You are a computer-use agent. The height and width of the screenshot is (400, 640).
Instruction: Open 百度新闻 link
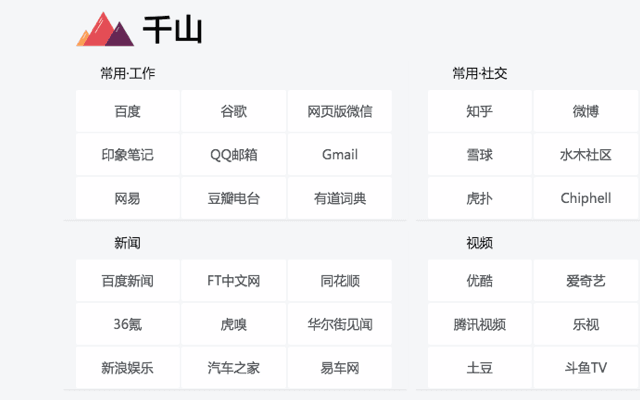(127, 281)
